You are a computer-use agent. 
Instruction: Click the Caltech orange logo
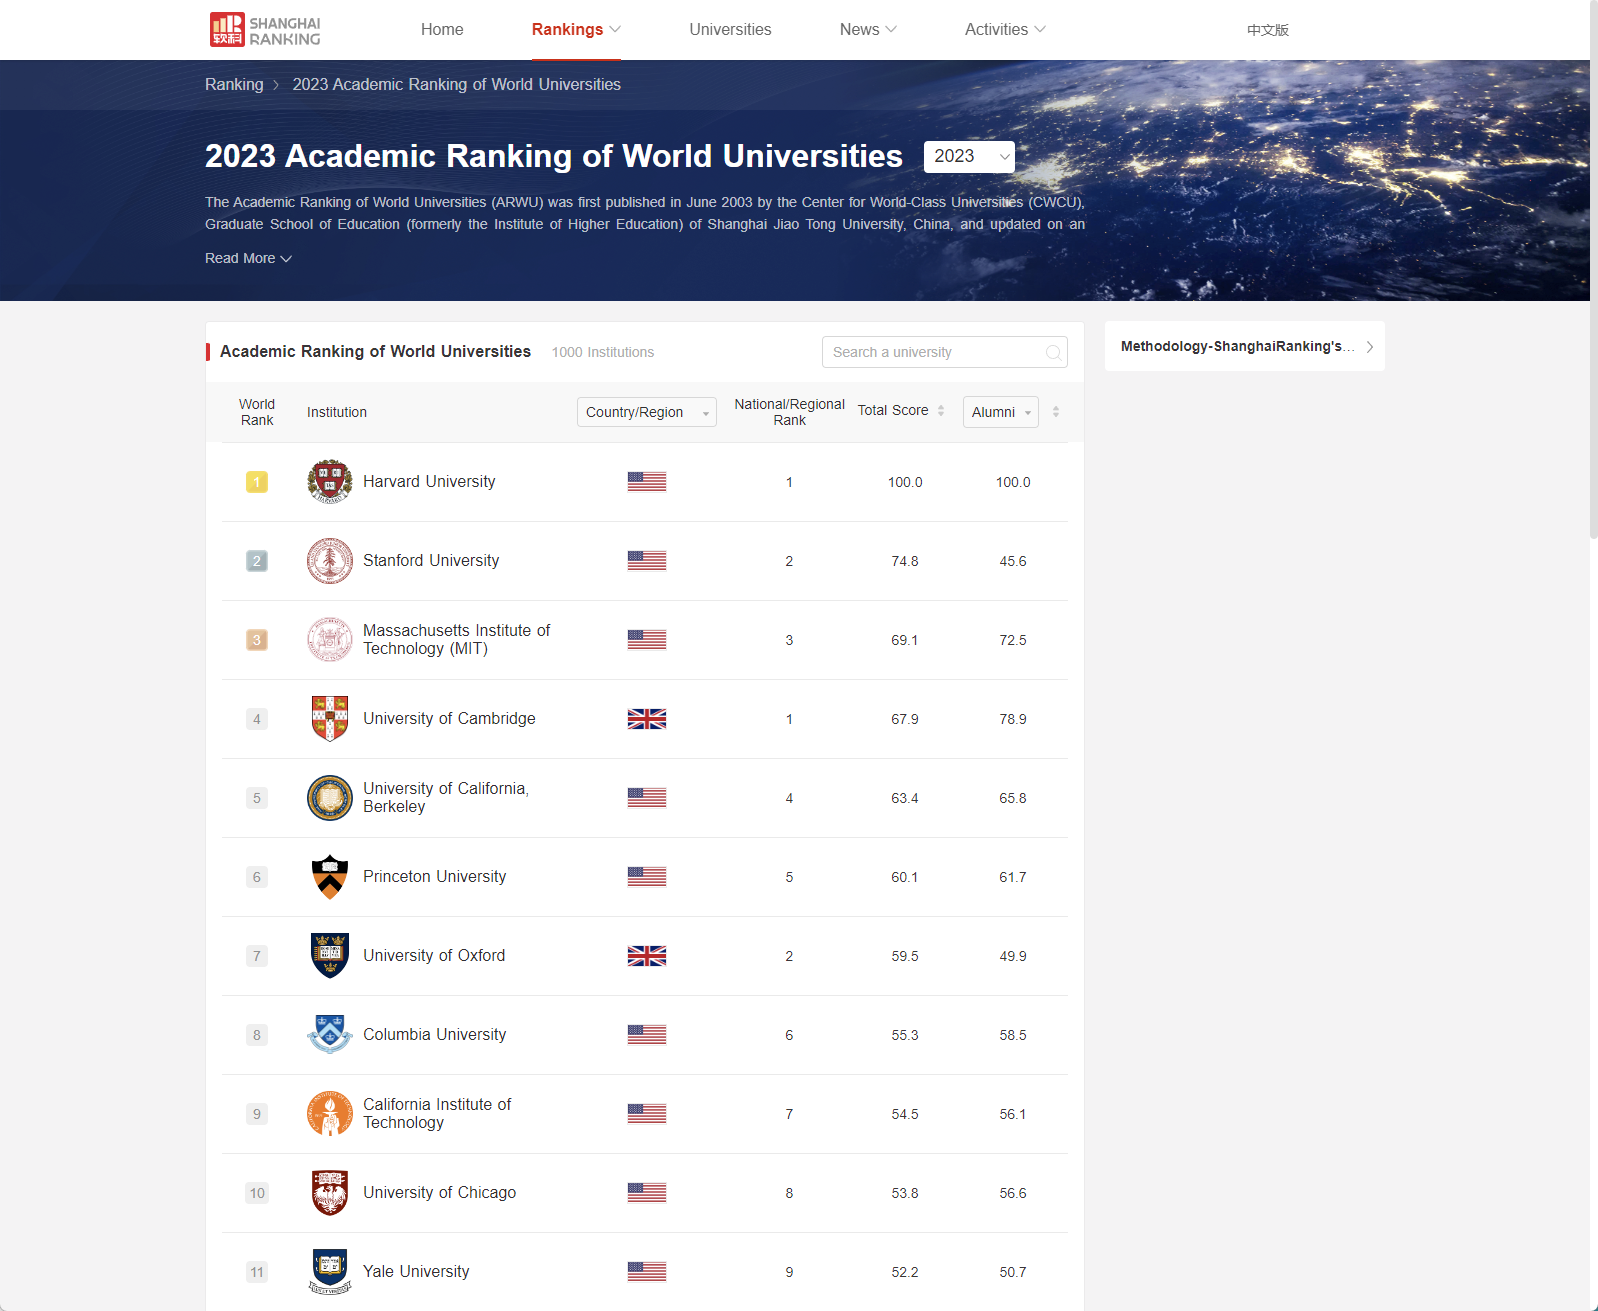[x=329, y=1113]
